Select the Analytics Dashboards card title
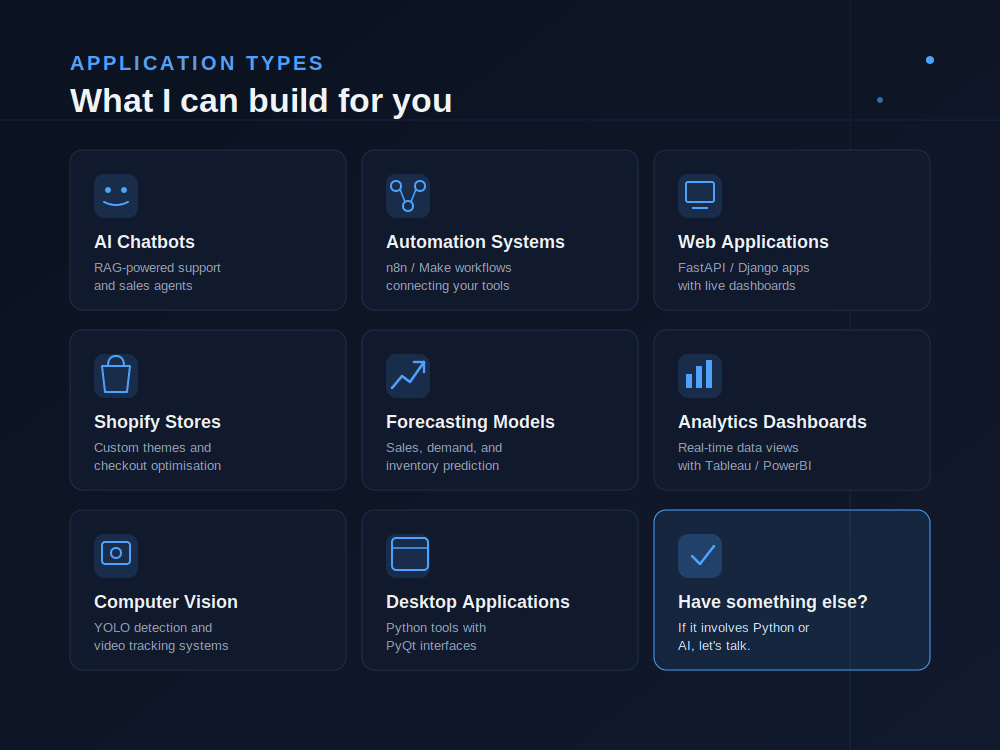 pyautogui.click(x=772, y=422)
